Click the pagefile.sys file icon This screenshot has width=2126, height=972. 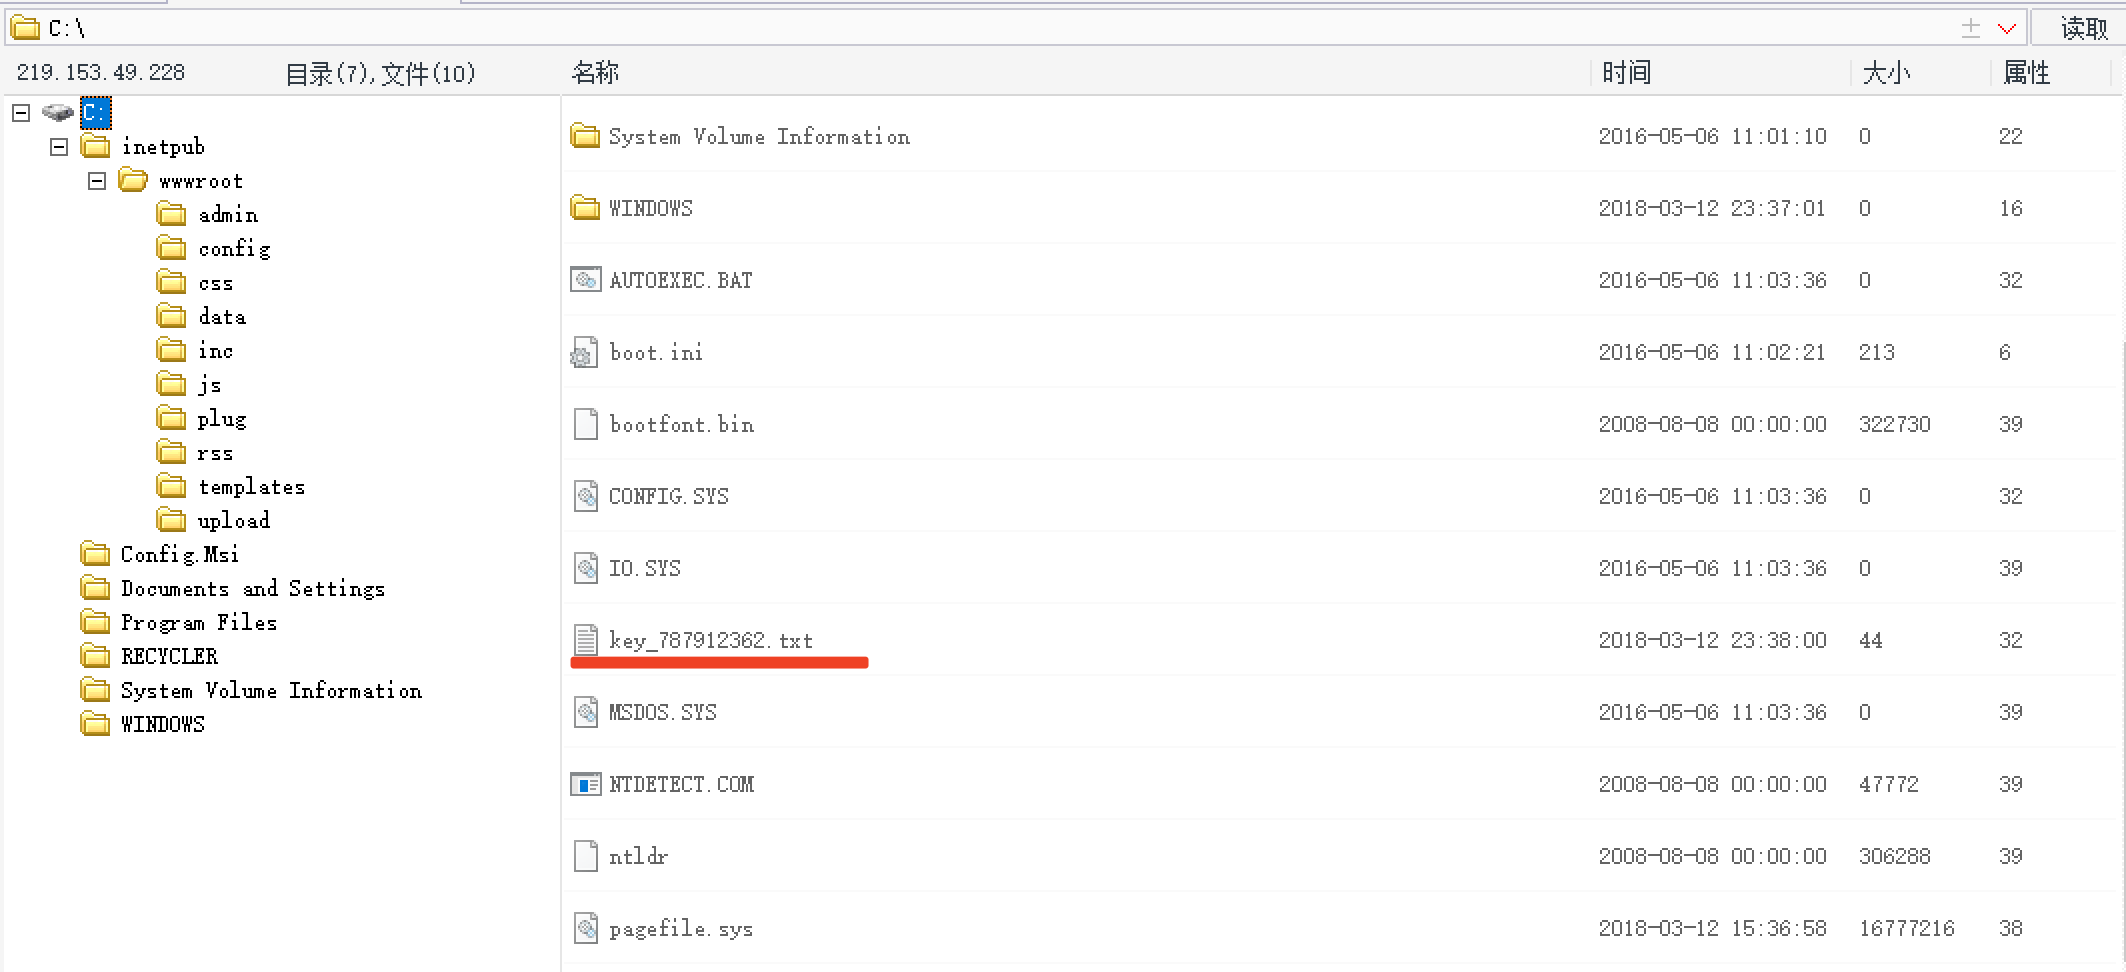(x=586, y=928)
